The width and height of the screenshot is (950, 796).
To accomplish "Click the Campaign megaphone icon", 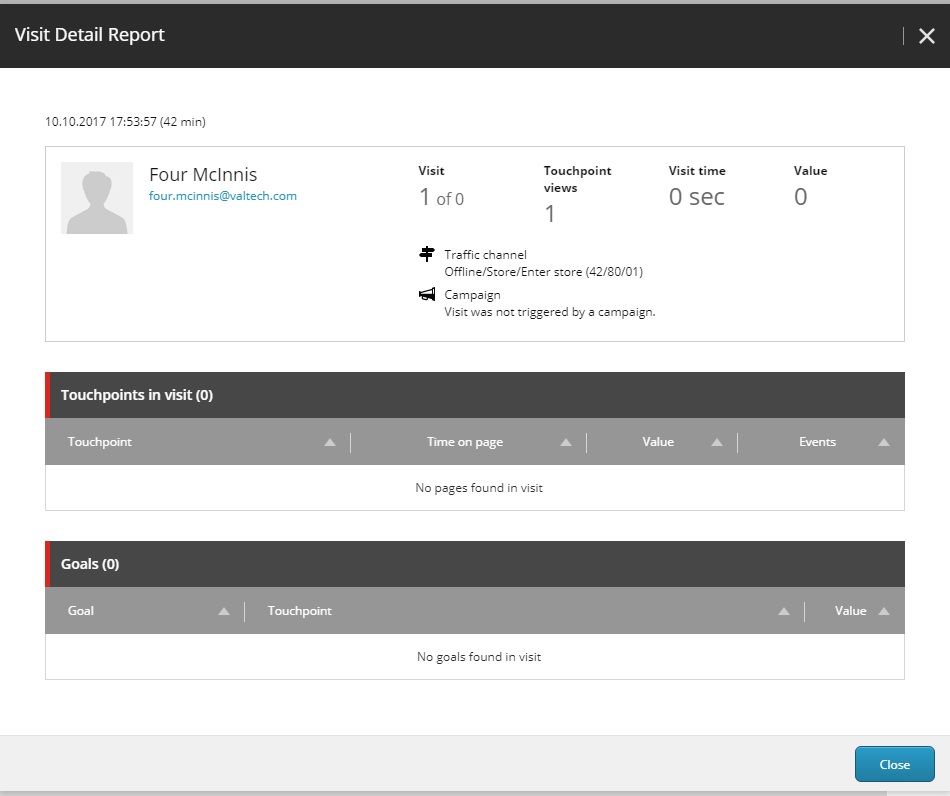I will coord(427,294).
